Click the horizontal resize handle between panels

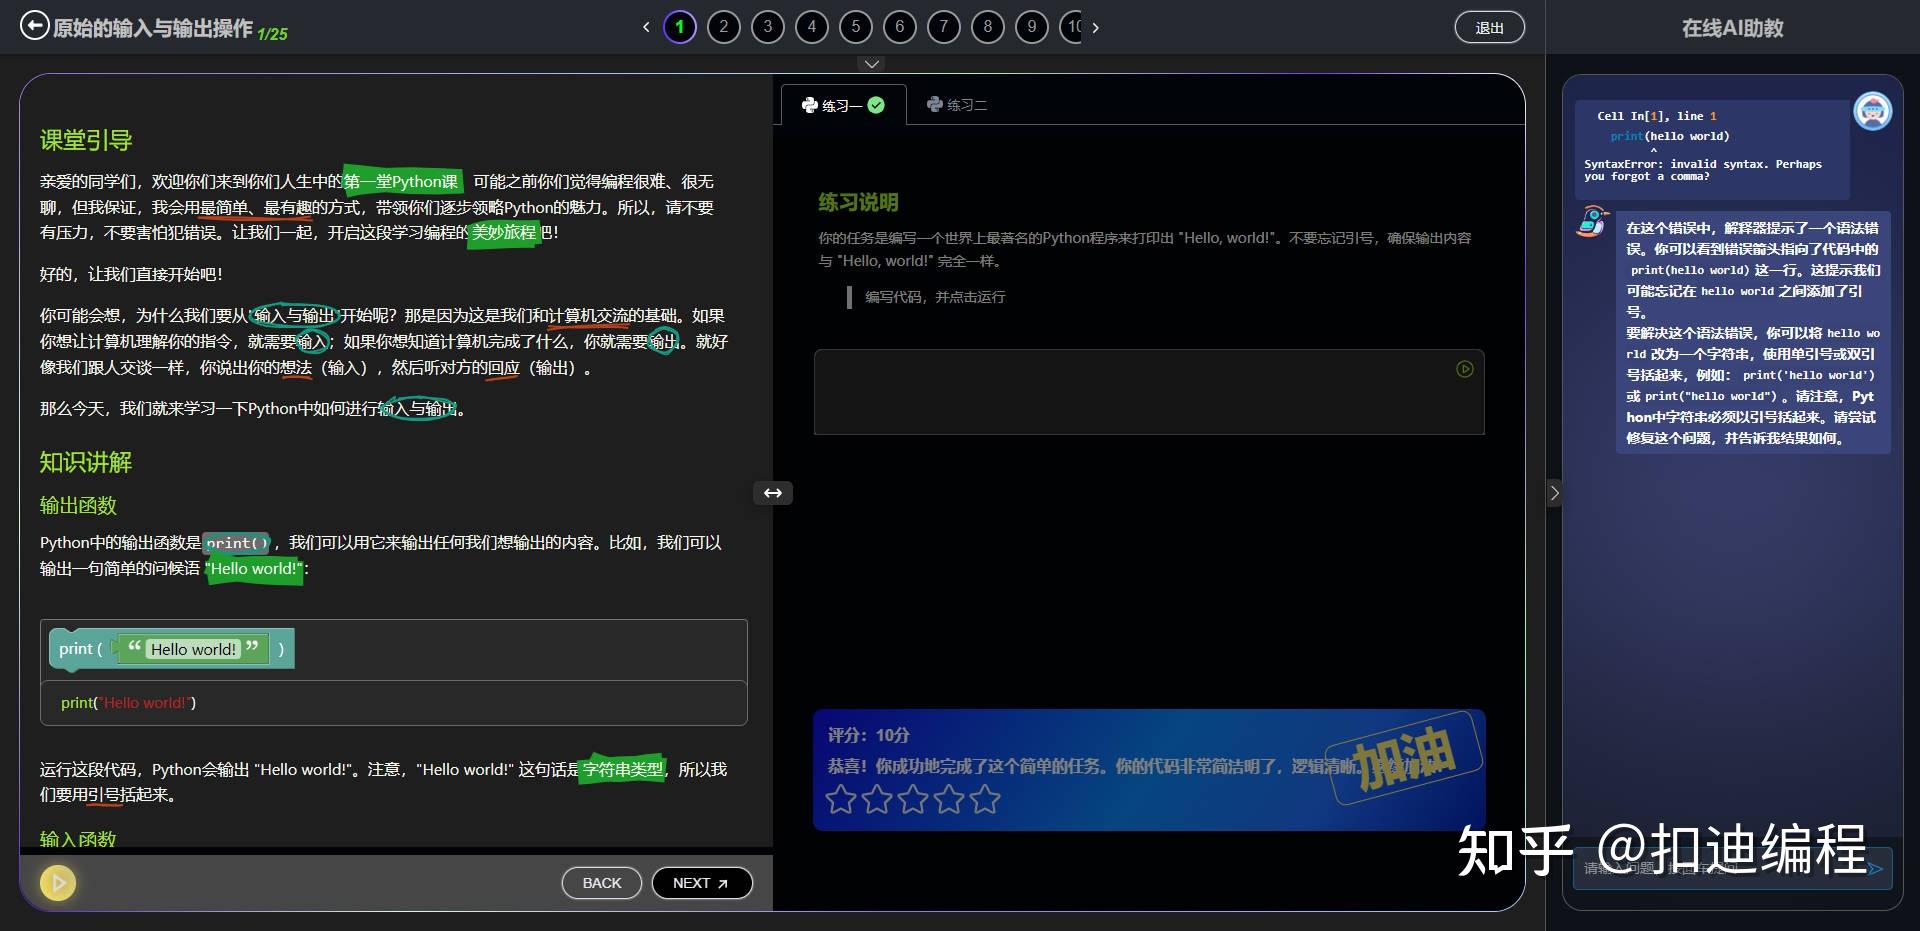click(x=772, y=493)
